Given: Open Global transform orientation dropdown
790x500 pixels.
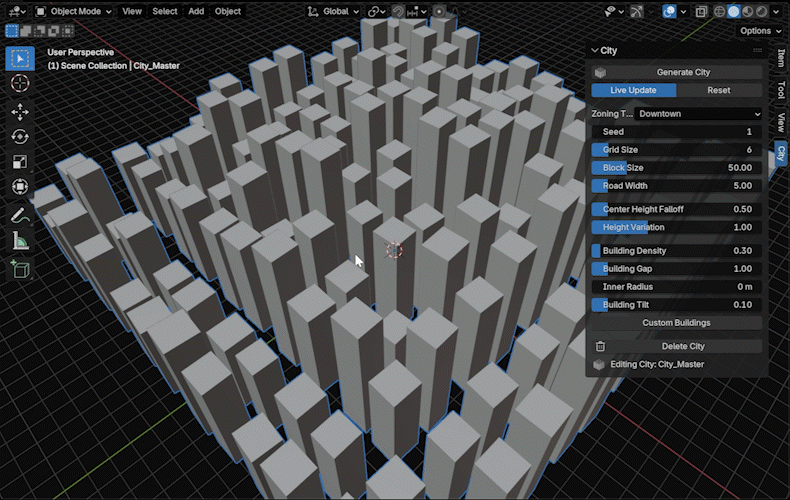Looking at the screenshot, I should point(333,11).
